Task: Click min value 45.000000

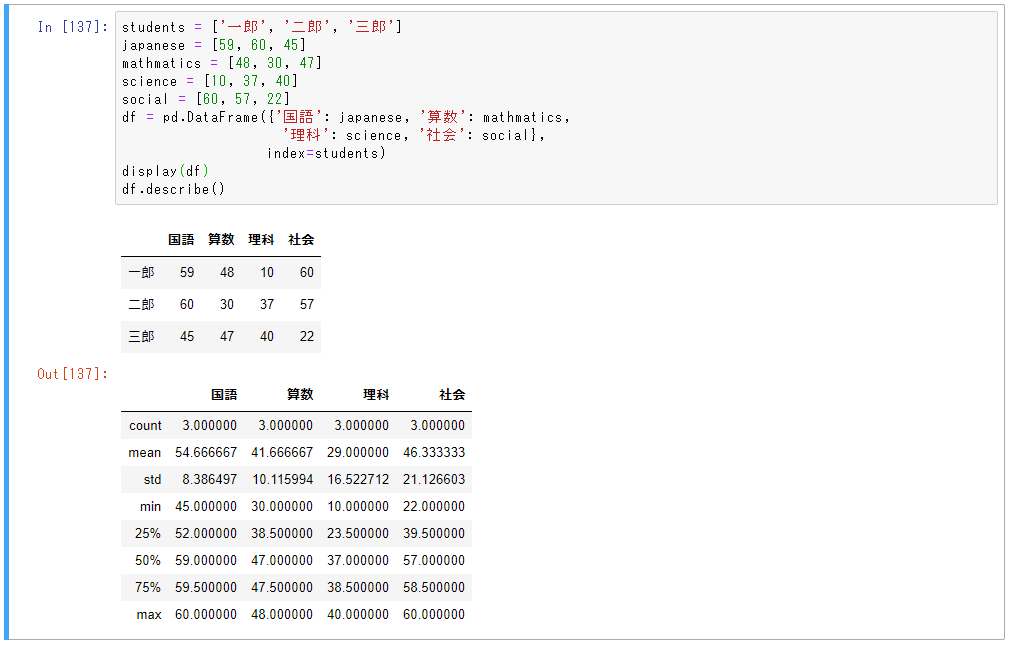Action: pos(206,507)
